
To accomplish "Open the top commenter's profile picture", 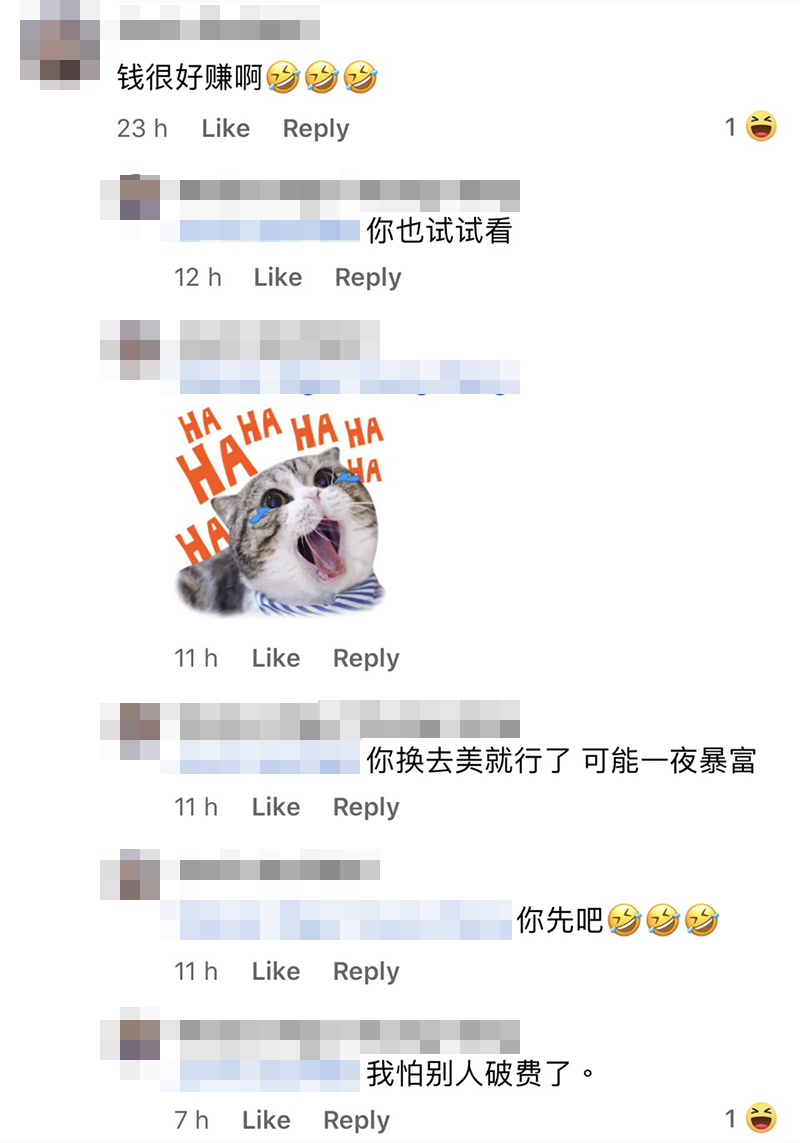I will pyautogui.click(x=60, y=44).
